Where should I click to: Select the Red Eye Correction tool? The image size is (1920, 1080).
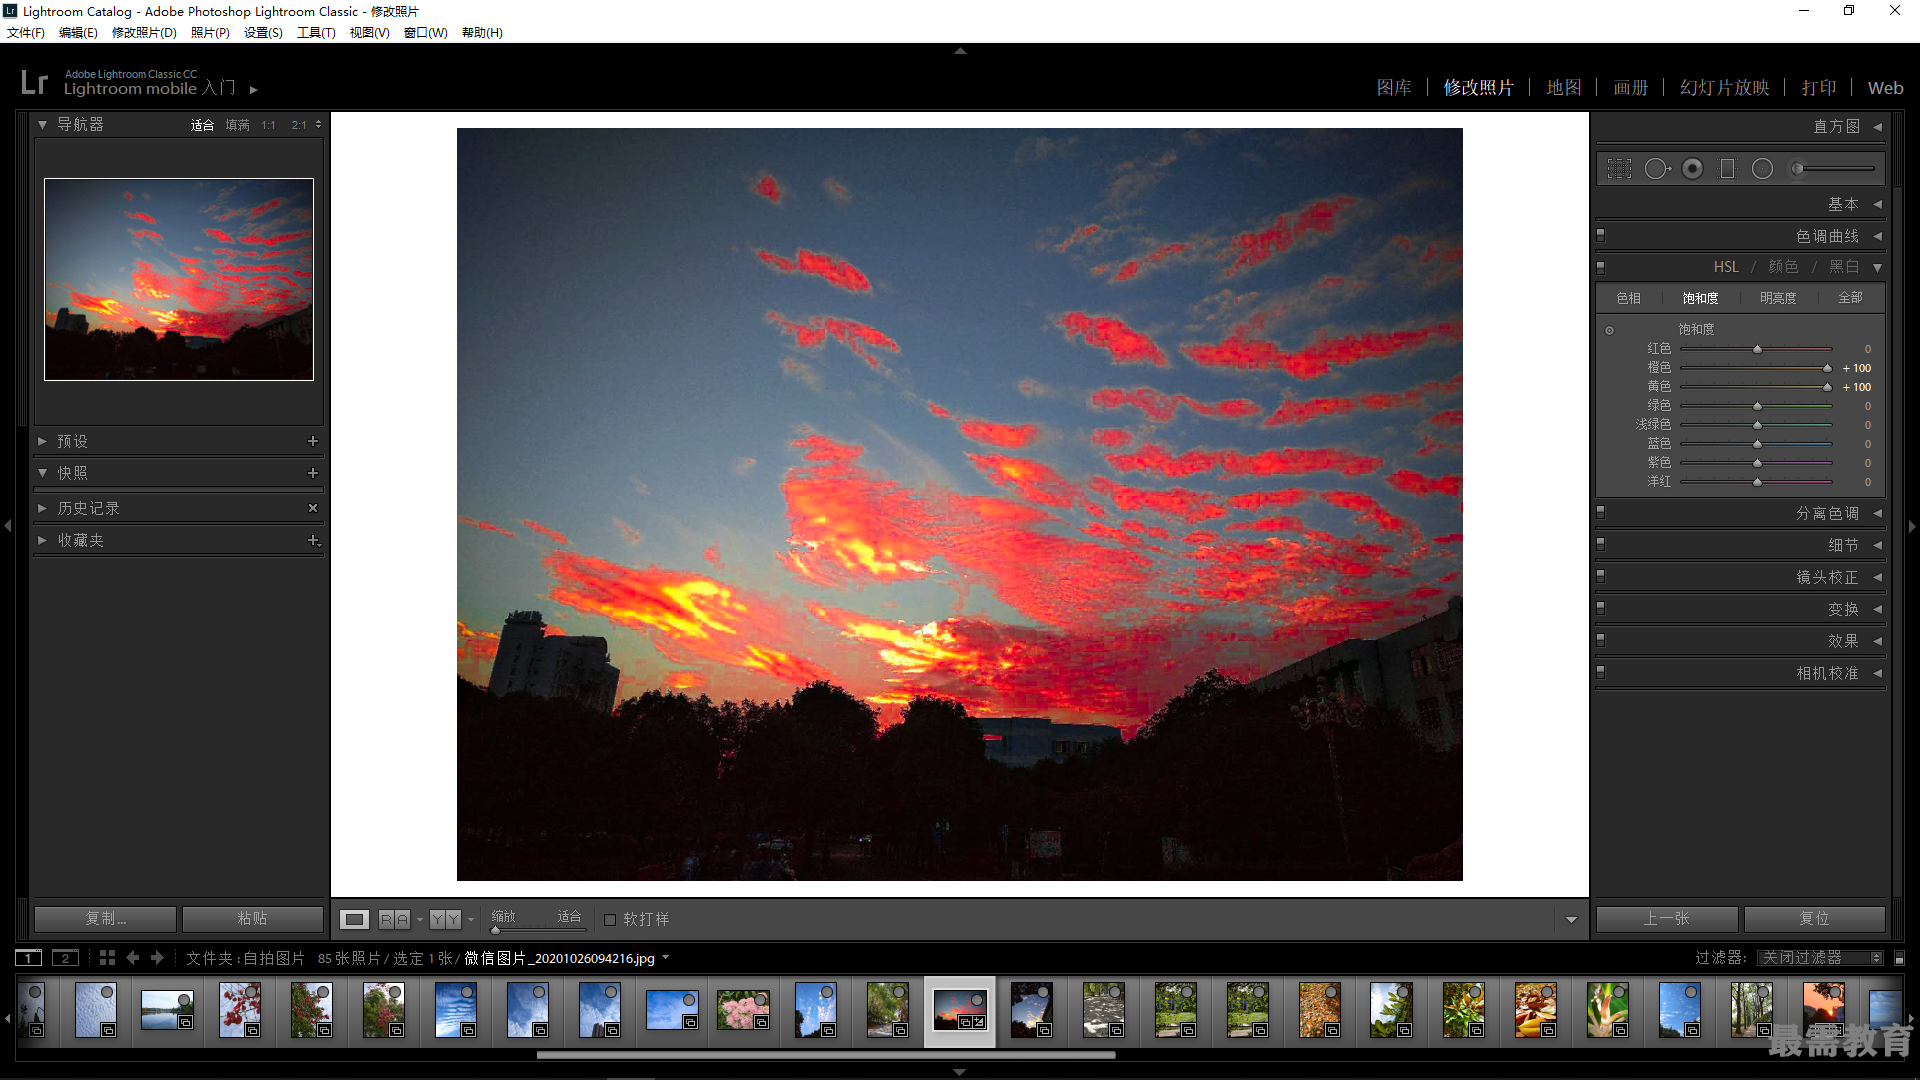pyautogui.click(x=1692, y=169)
